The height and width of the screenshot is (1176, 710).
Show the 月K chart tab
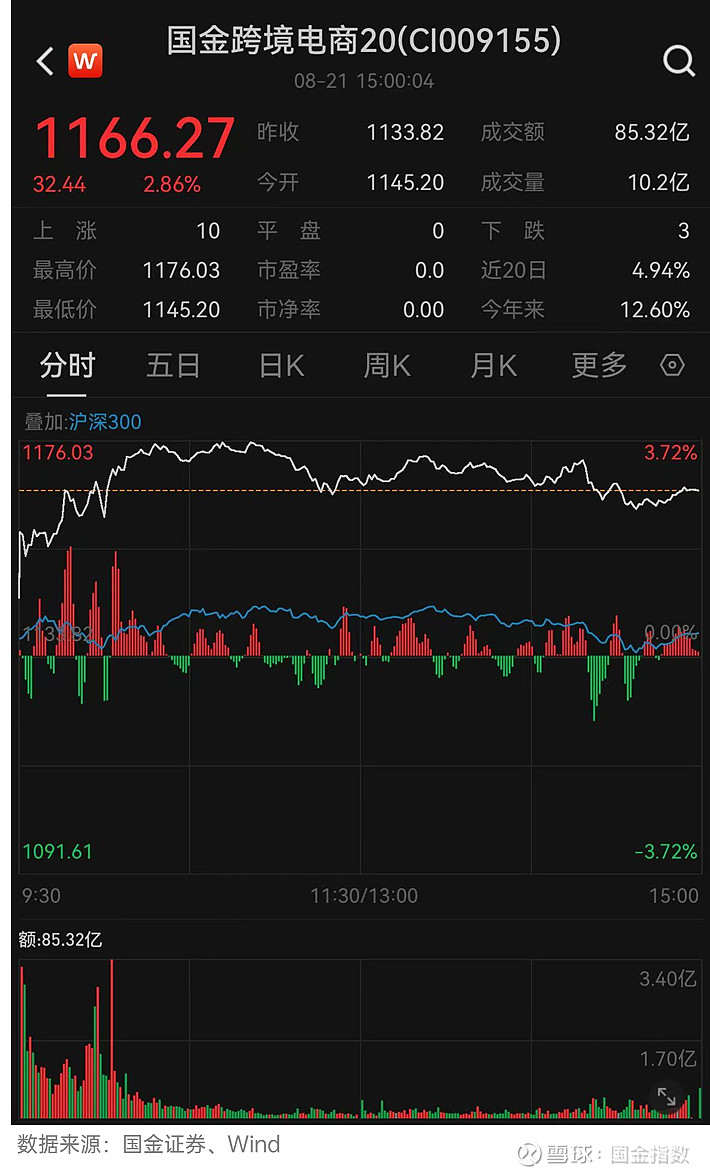point(493,366)
